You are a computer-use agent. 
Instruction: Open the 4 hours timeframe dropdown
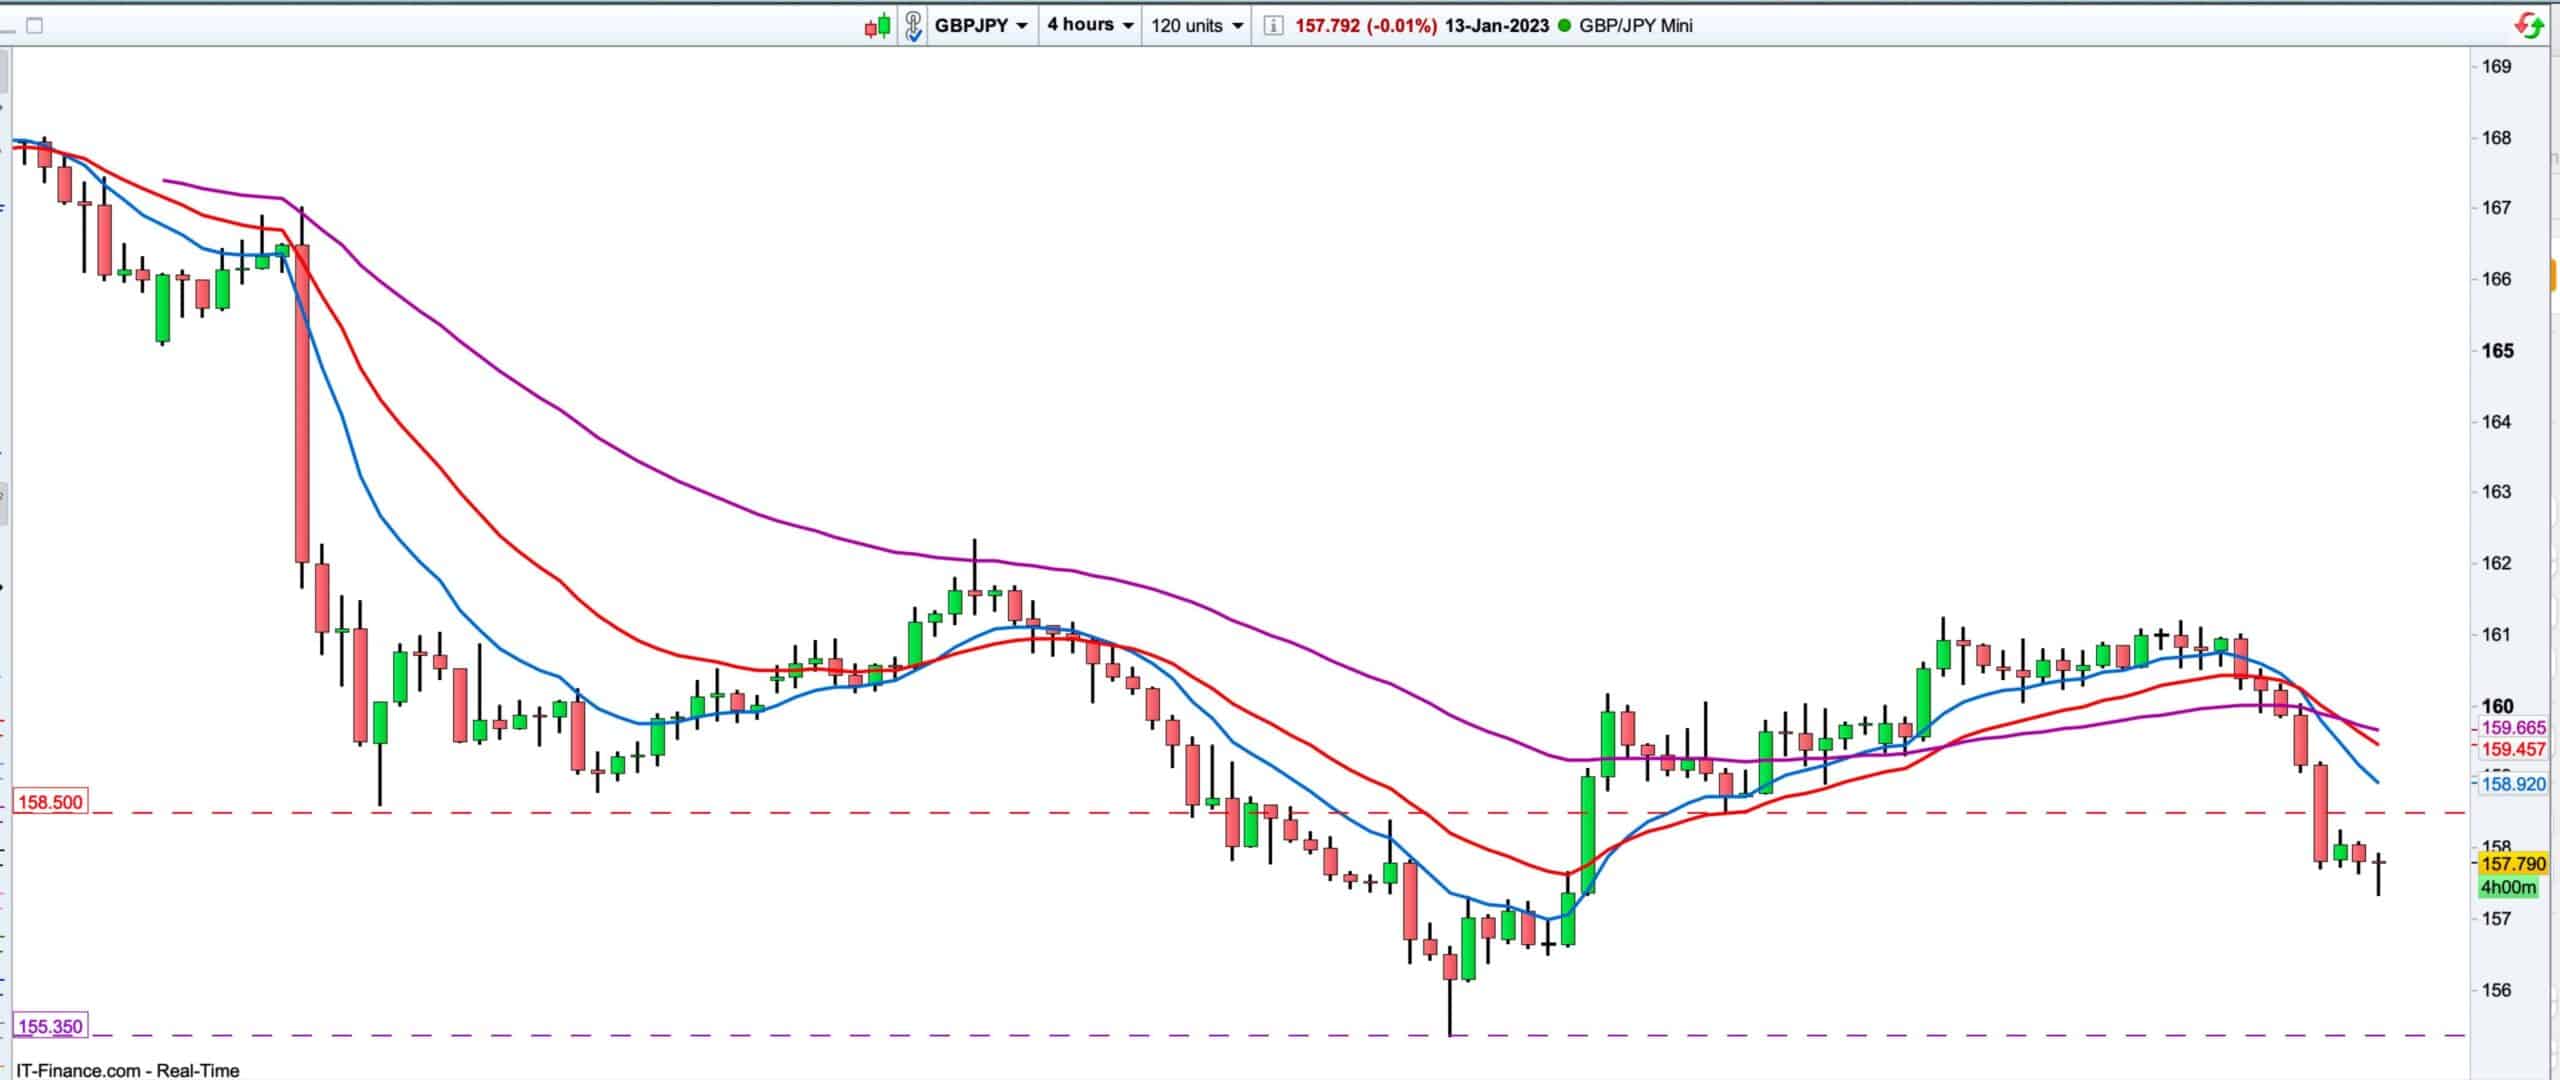point(1090,25)
